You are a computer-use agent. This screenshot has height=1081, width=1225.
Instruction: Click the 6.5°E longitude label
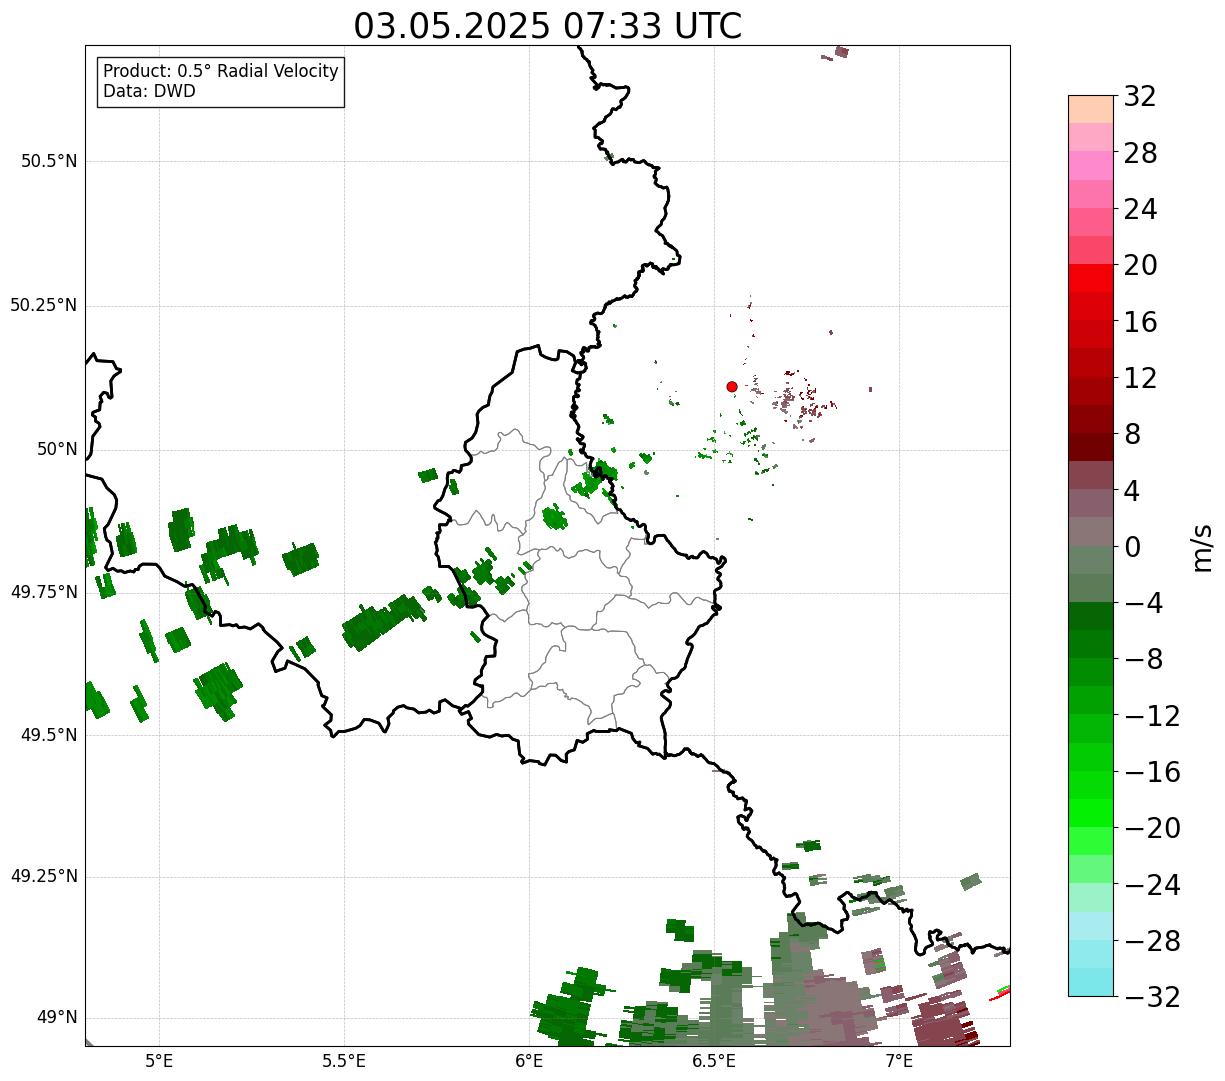(714, 1060)
